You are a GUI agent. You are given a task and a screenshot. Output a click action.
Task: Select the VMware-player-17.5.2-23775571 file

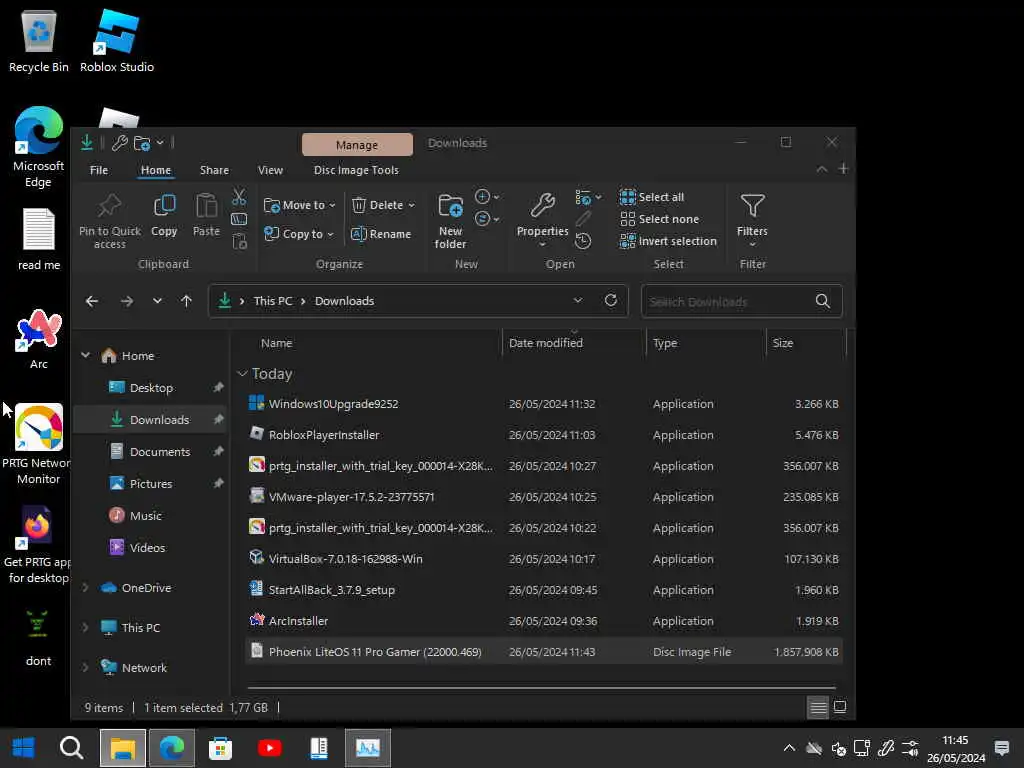tap(543, 497)
